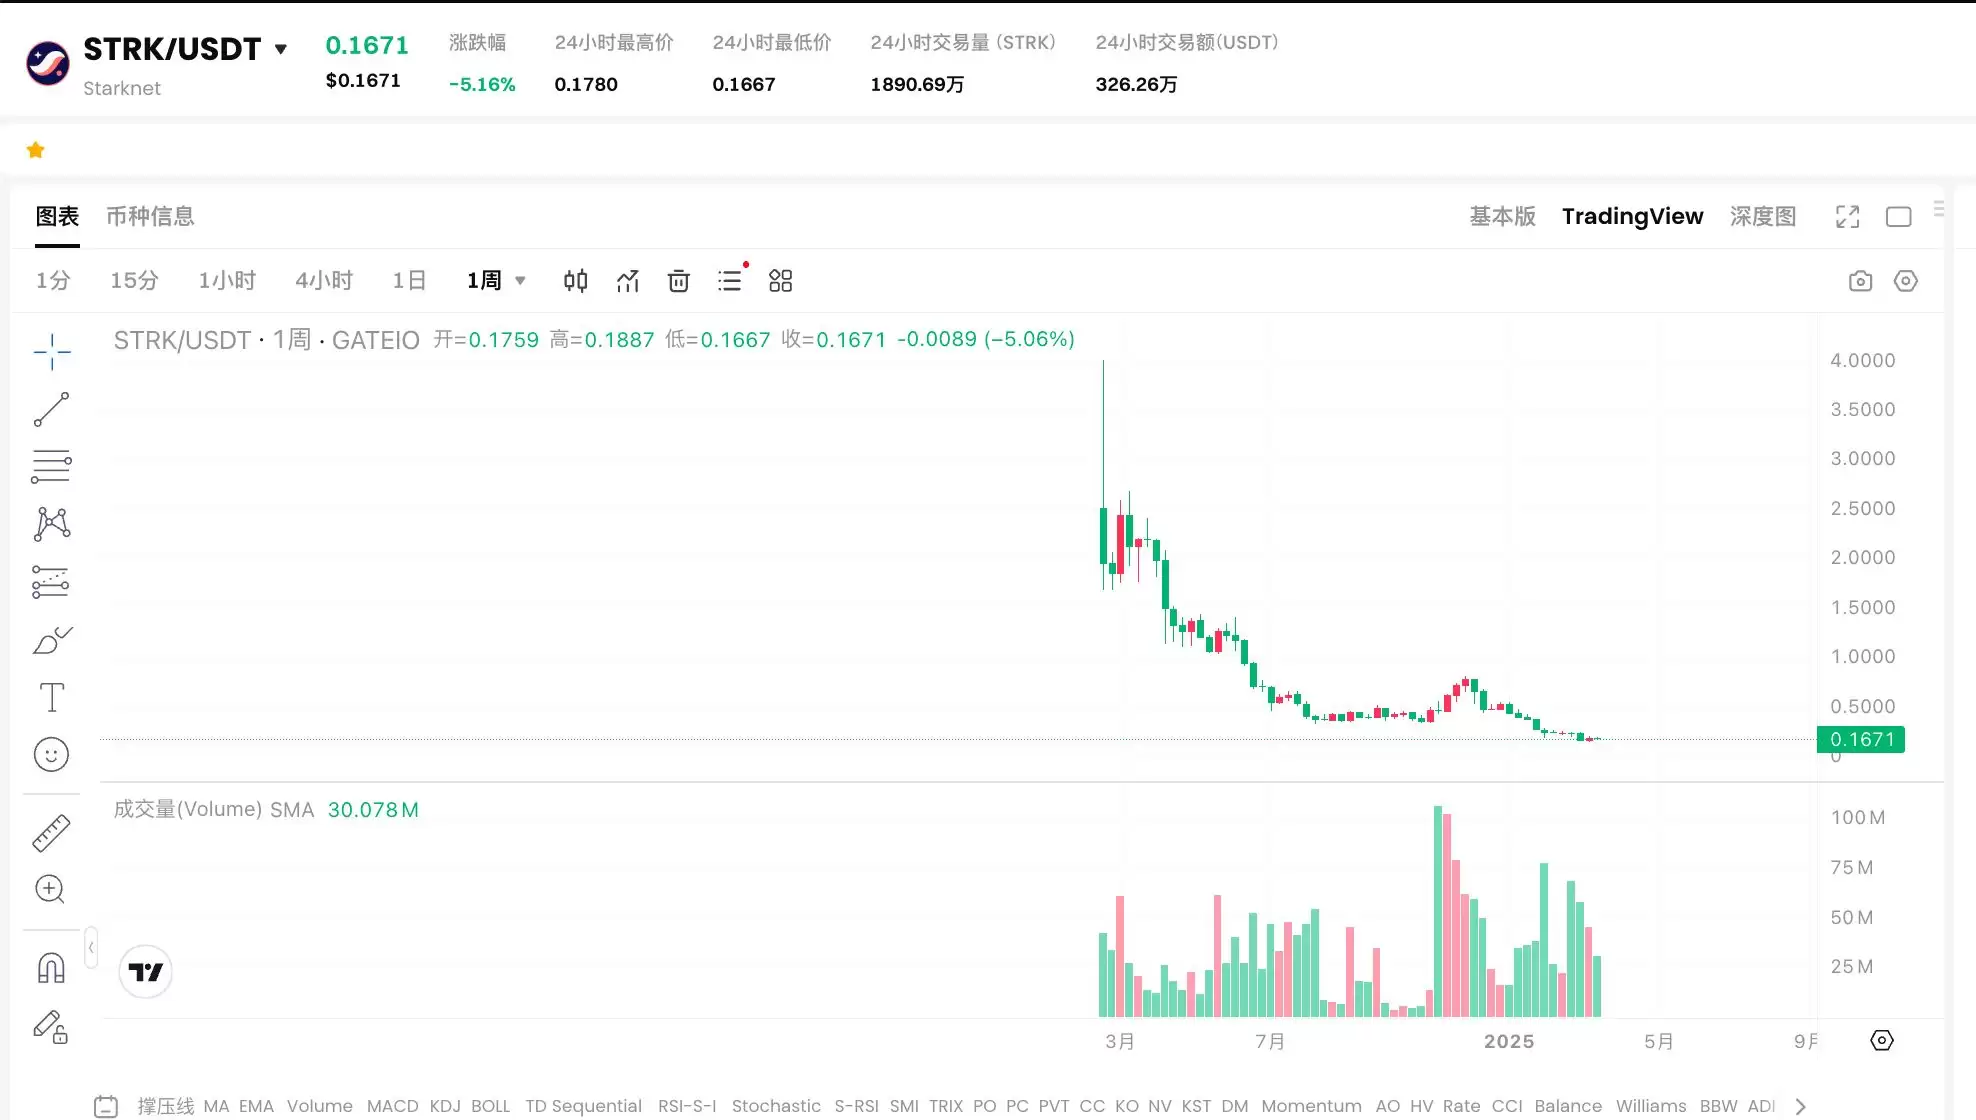Choose the XABCD pattern tool
The height and width of the screenshot is (1120, 1976).
(x=51, y=523)
